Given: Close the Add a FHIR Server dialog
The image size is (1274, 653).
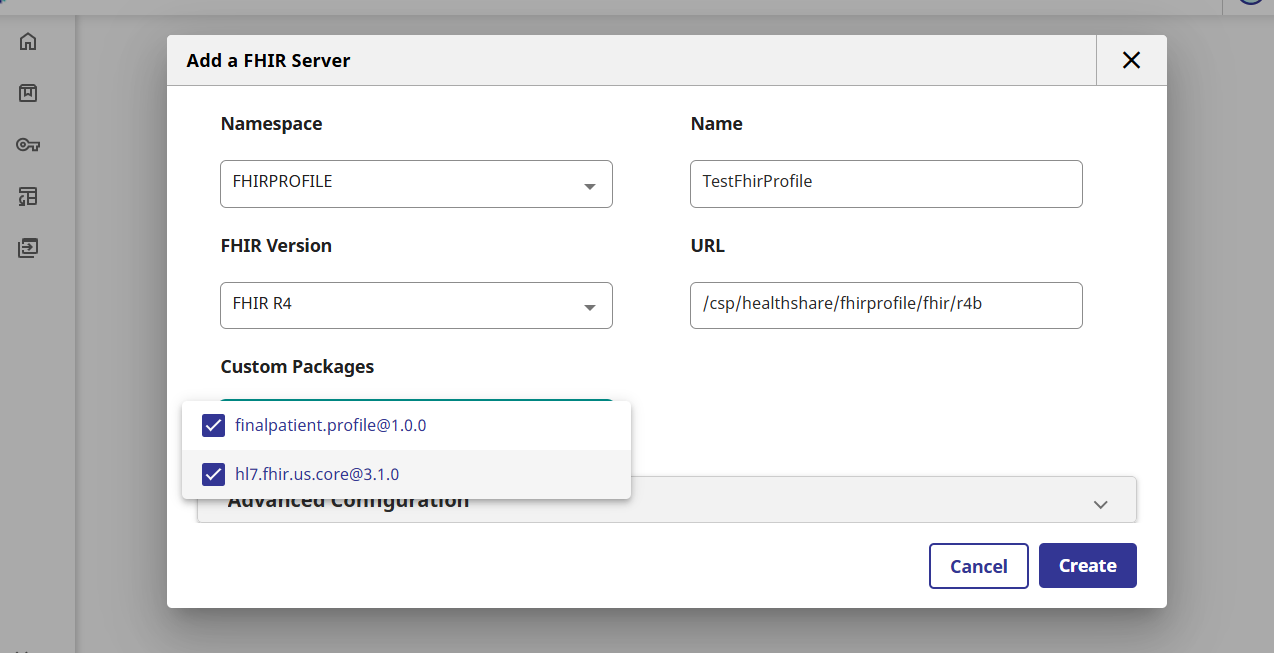Looking at the screenshot, I should [1131, 60].
